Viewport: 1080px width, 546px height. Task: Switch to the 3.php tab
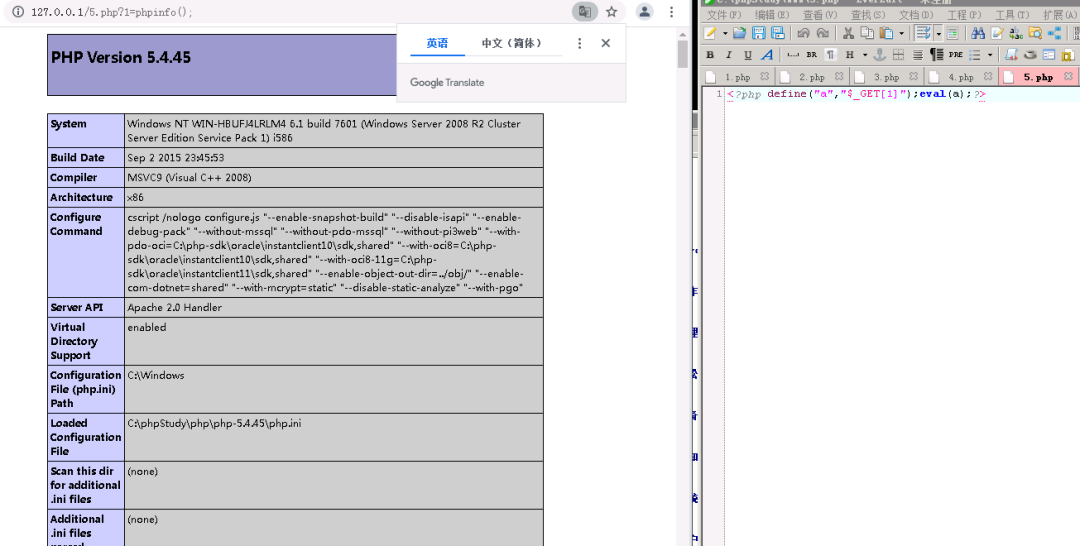coord(886,77)
